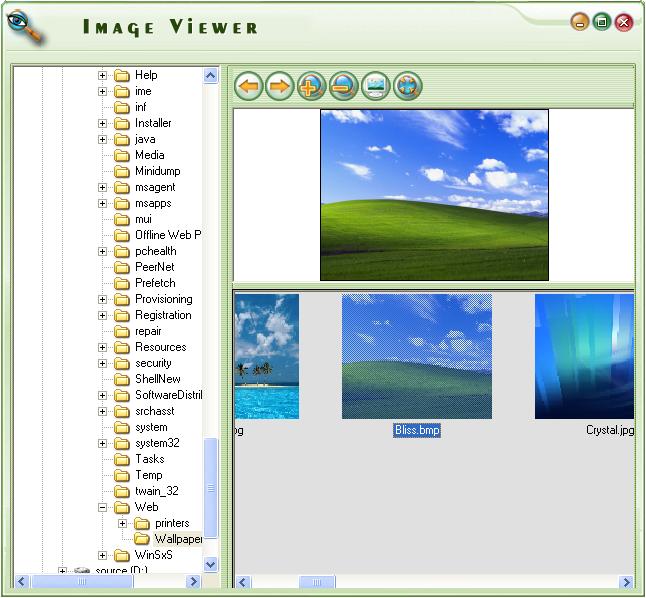Image resolution: width=646 pixels, height=598 pixels.
Task: Click the folder icon next to Prefetch
Action: (x=122, y=284)
